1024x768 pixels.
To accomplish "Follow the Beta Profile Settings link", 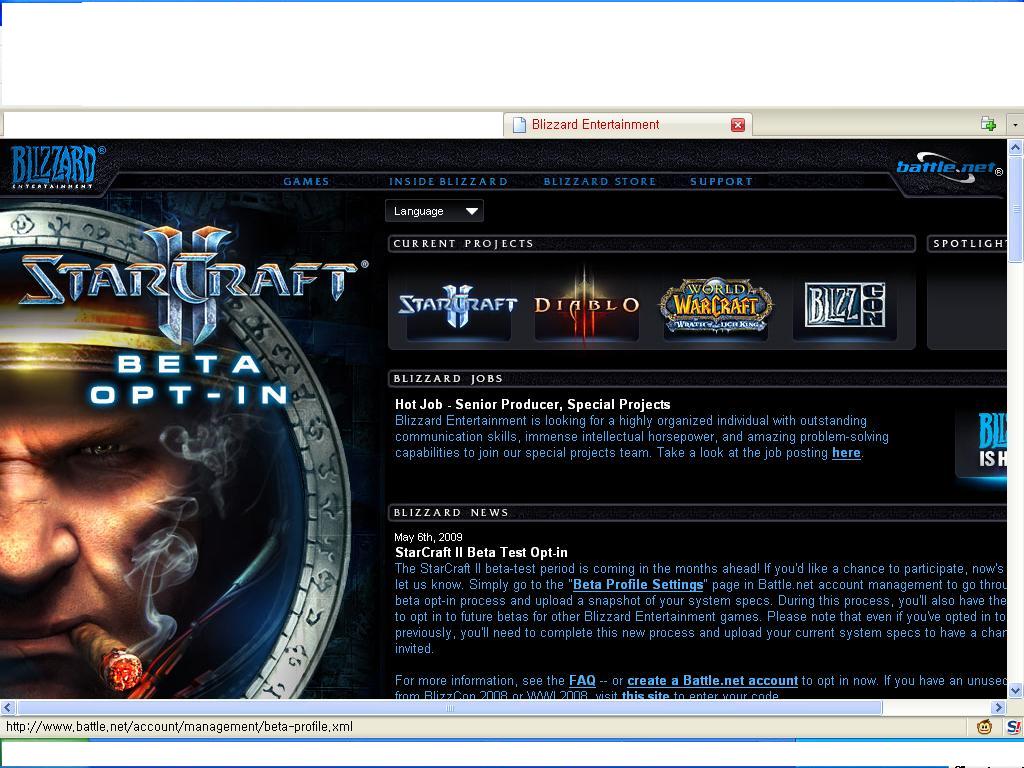I will tap(638, 585).
